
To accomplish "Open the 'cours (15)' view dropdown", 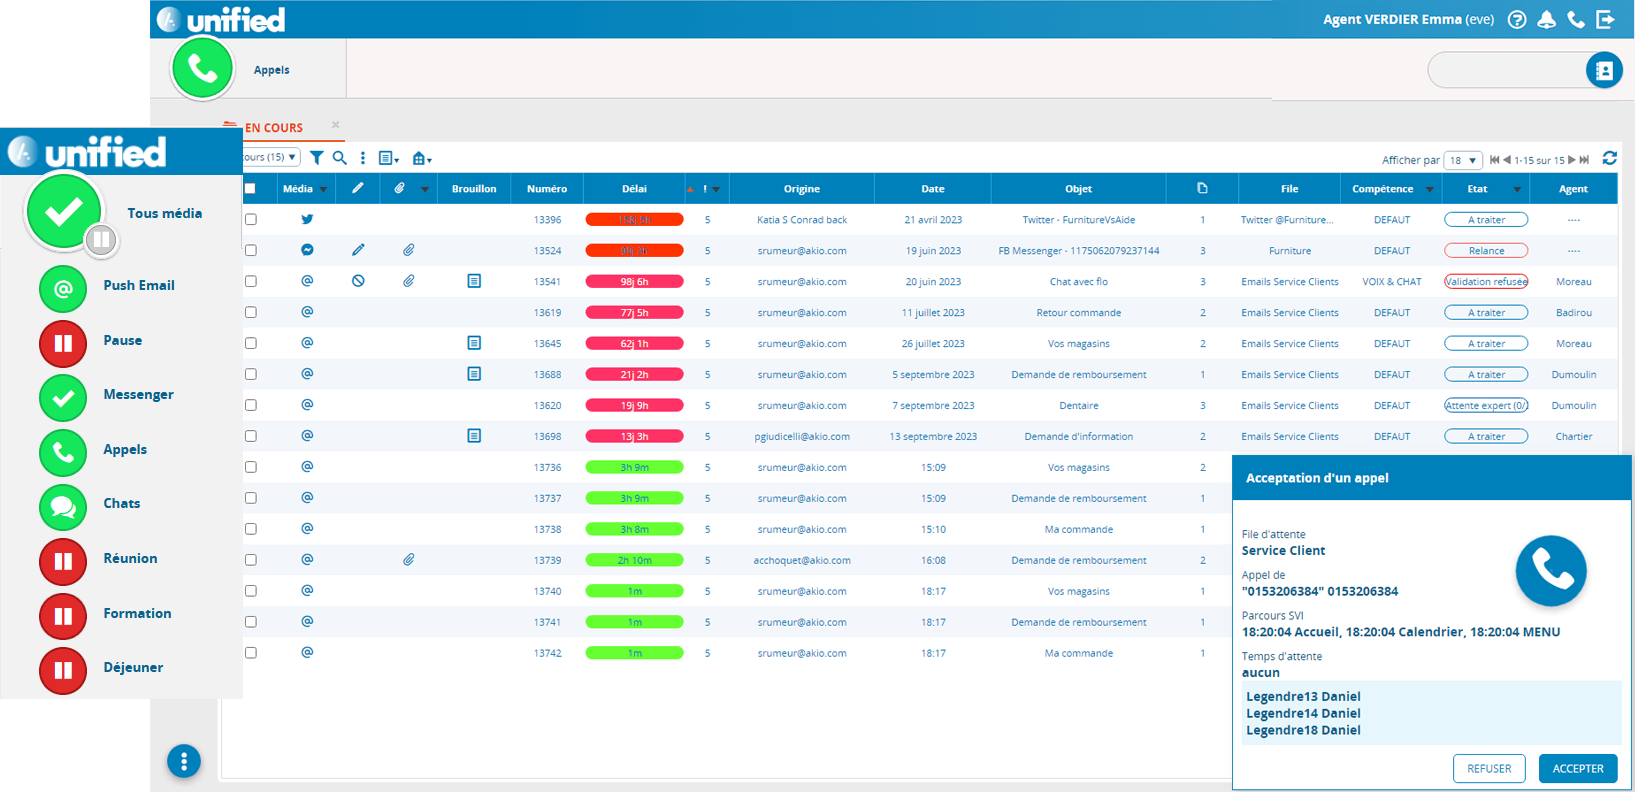I will (x=271, y=158).
